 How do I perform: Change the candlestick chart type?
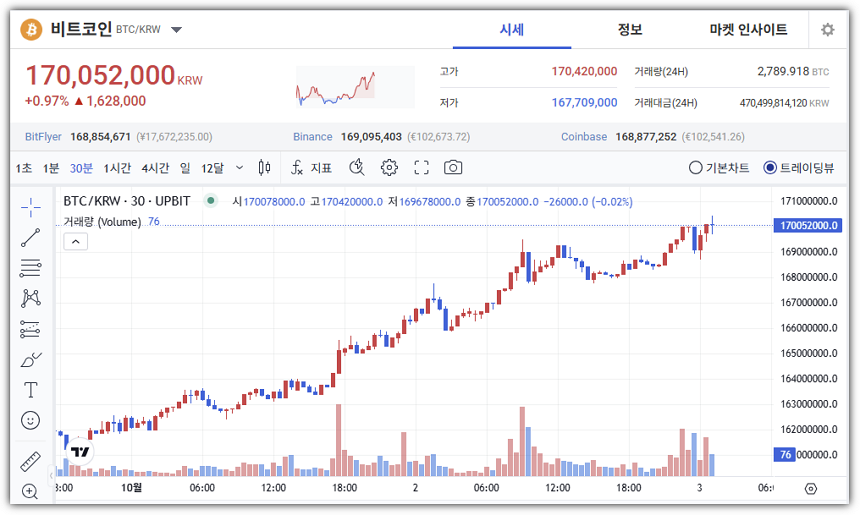click(264, 168)
